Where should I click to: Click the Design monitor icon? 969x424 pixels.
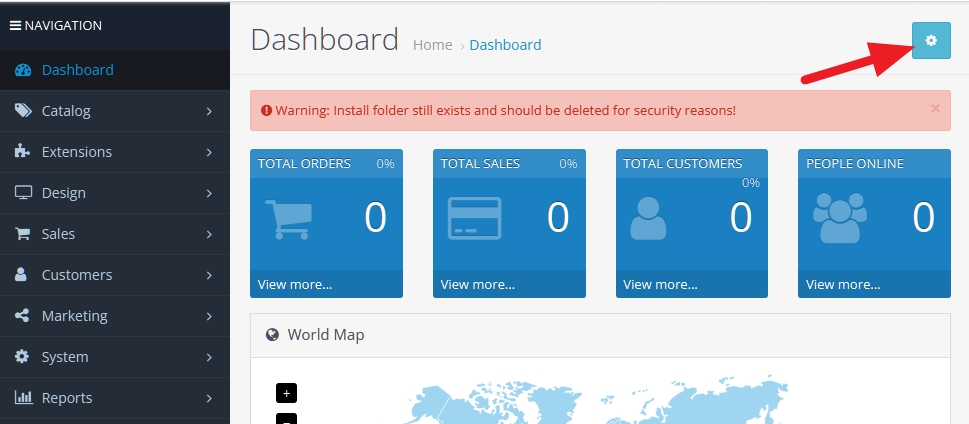pos(23,192)
